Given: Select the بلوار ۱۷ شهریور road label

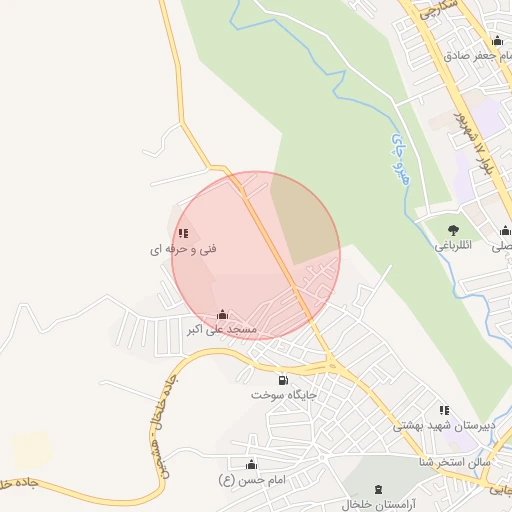Looking at the screenshot, I should pyautogui.click(x=474, y=144).
